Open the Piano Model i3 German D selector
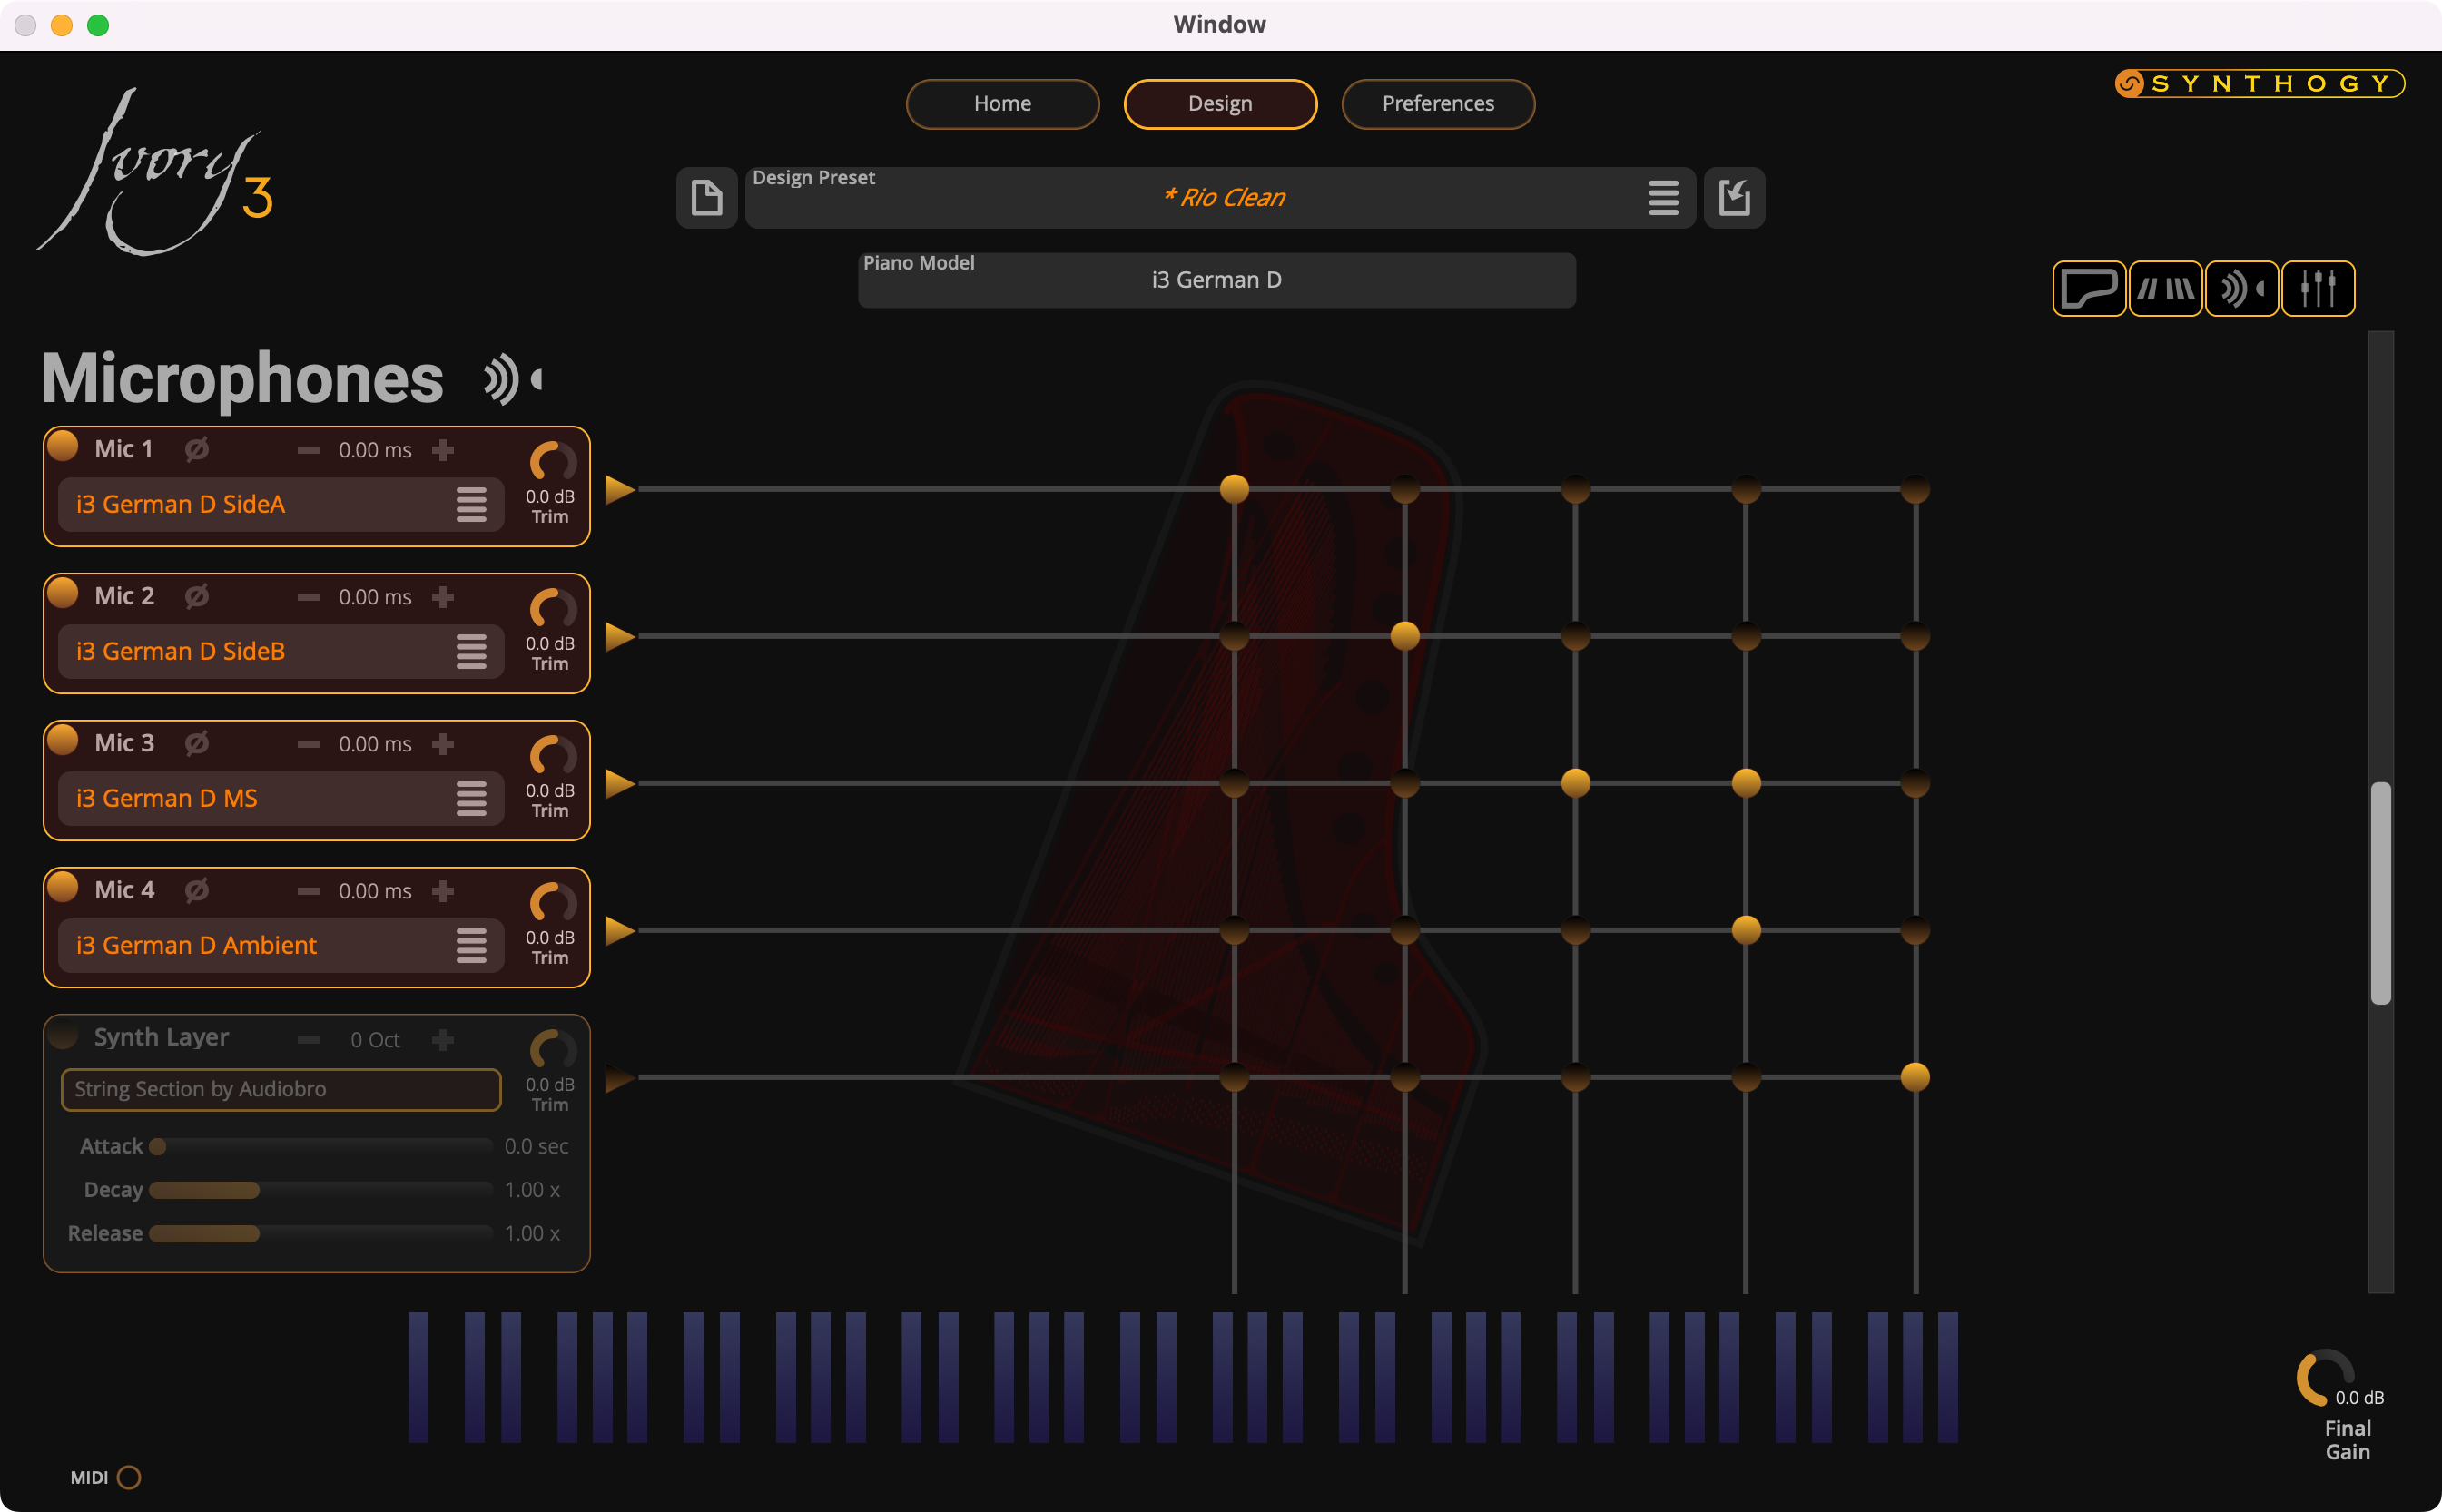Image resolution: width=2442 pixels, height=1512 pixels. 1217,280
